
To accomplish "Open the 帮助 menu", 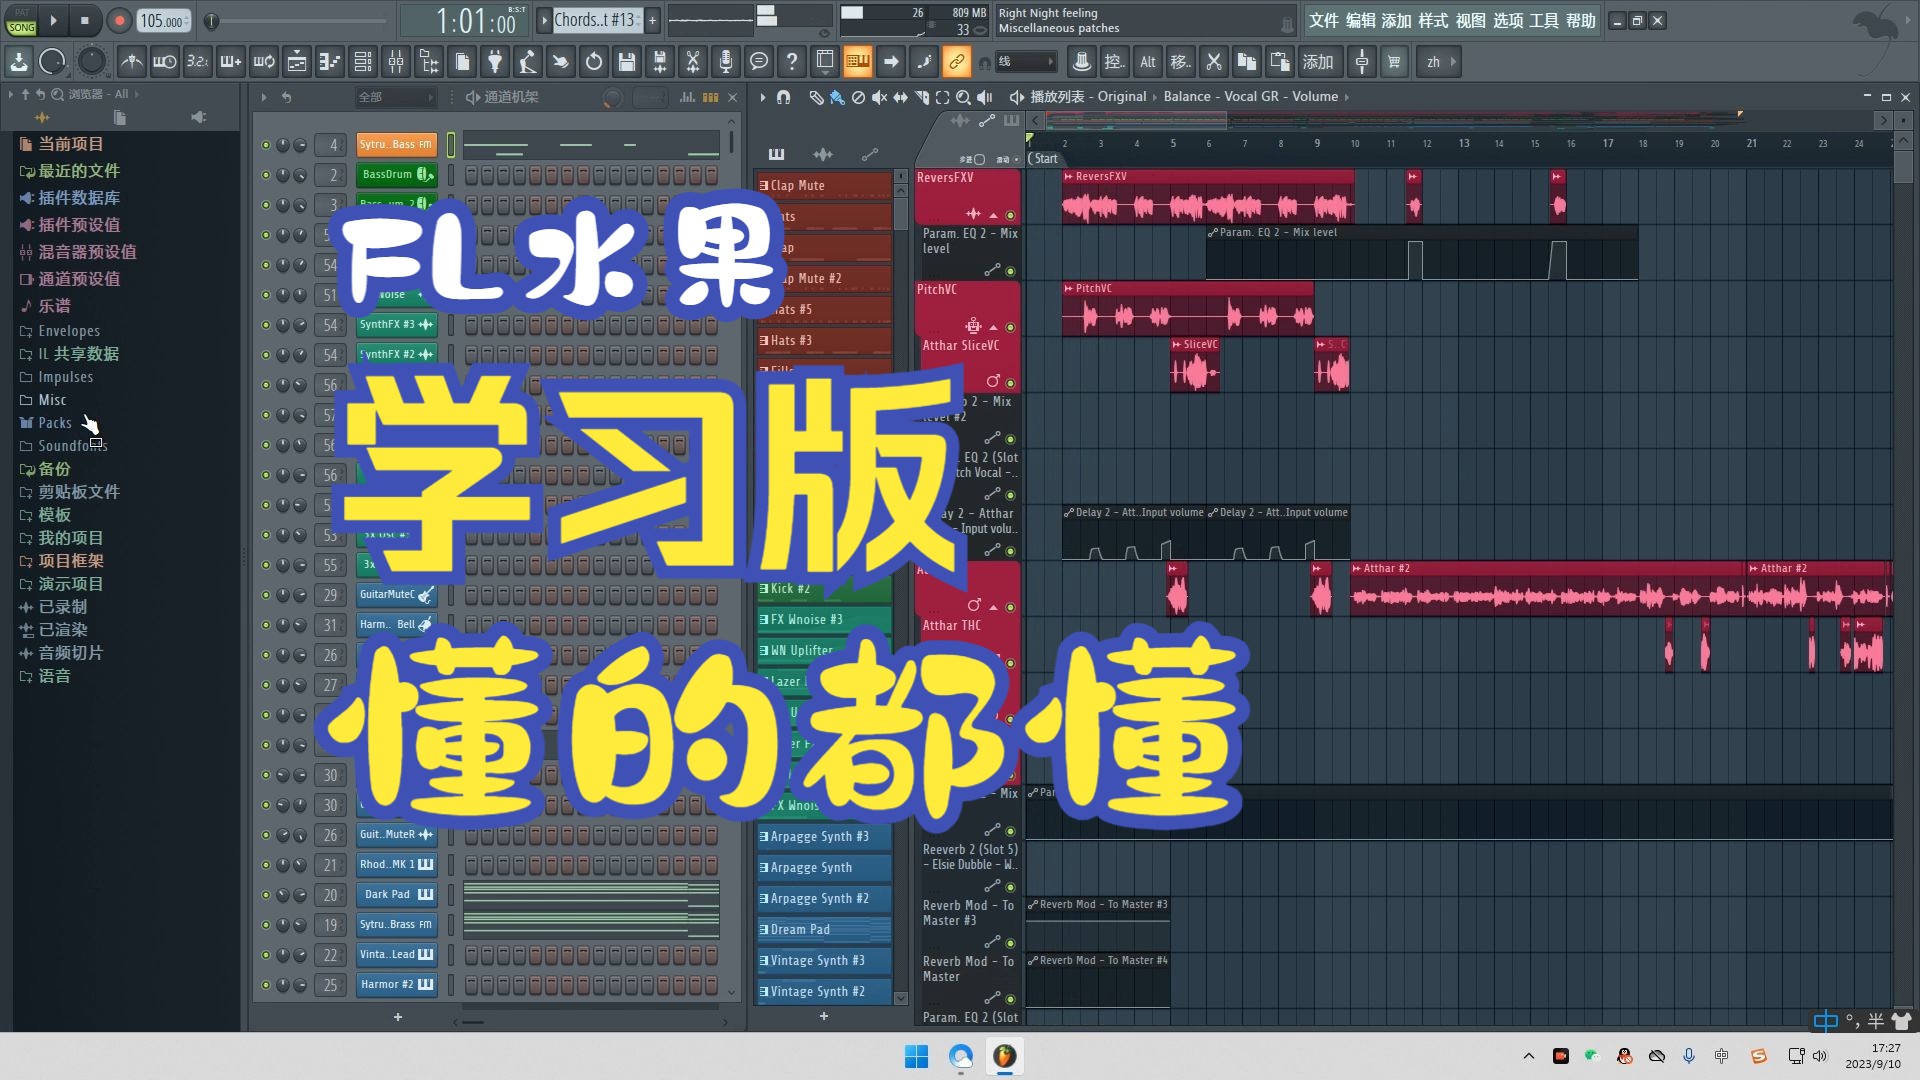I will pyautogui.click(x=1580, y=21).
